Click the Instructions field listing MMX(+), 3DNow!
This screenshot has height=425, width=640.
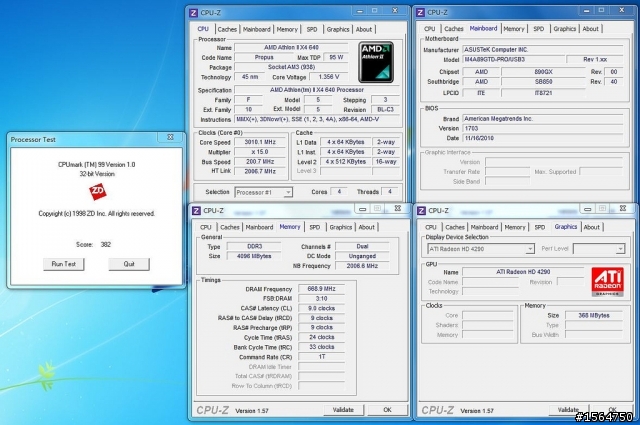tap(317, 120)
